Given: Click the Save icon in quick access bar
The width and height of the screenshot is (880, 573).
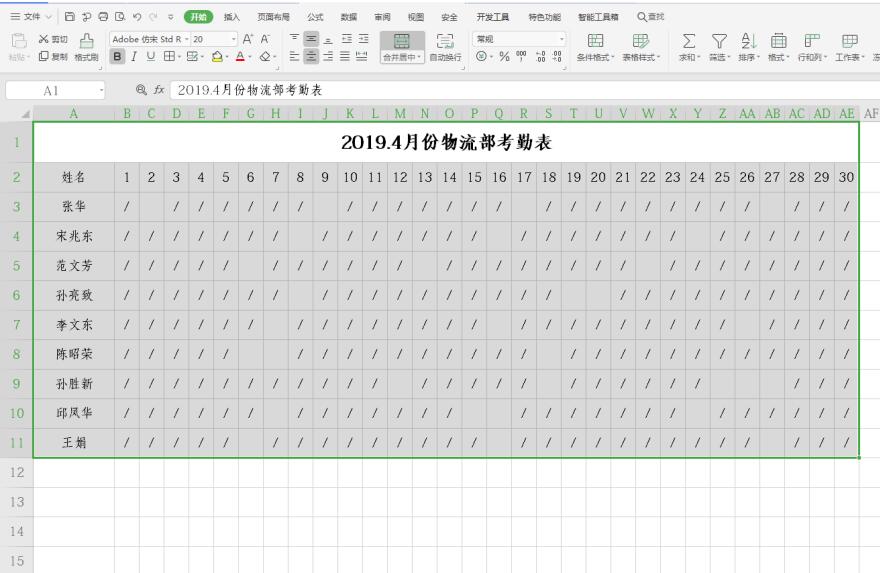Looking at the screenshot, I should coord(70,17).
